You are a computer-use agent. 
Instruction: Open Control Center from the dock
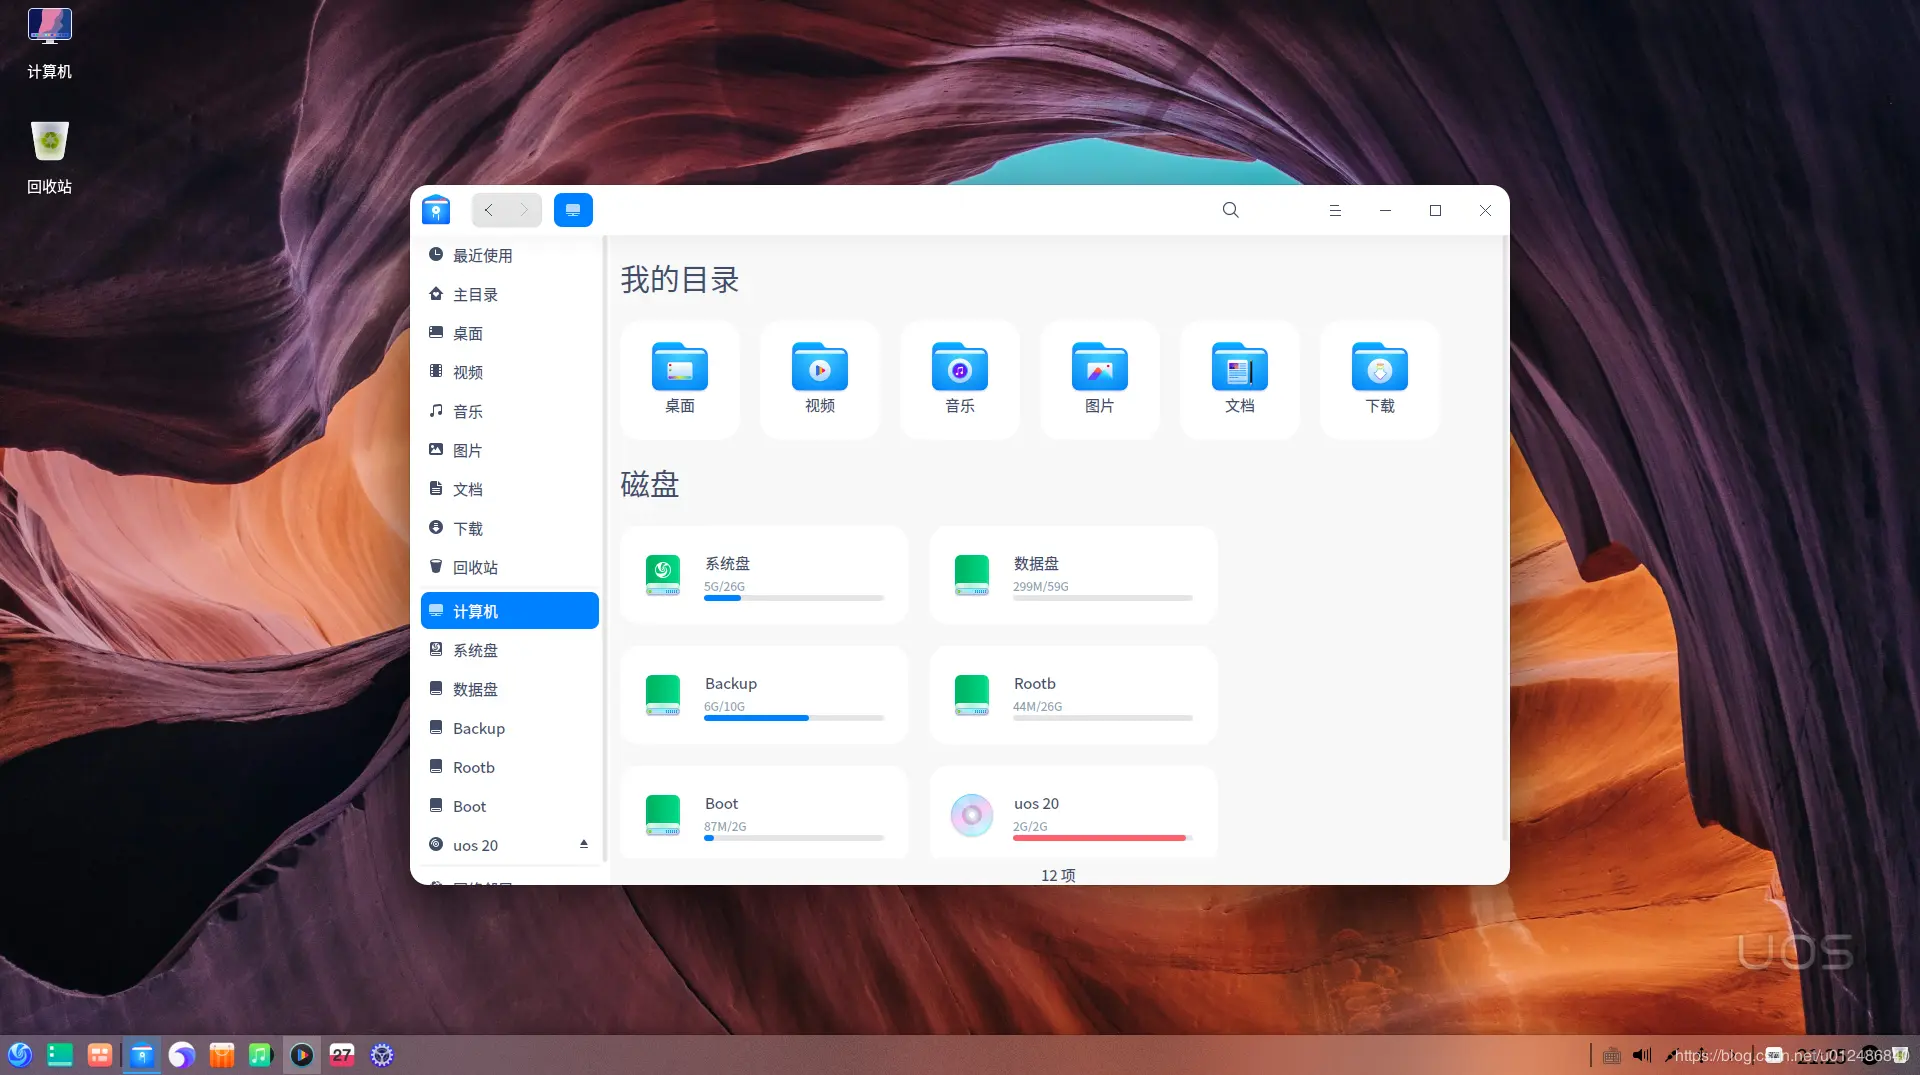[381, 1054]
